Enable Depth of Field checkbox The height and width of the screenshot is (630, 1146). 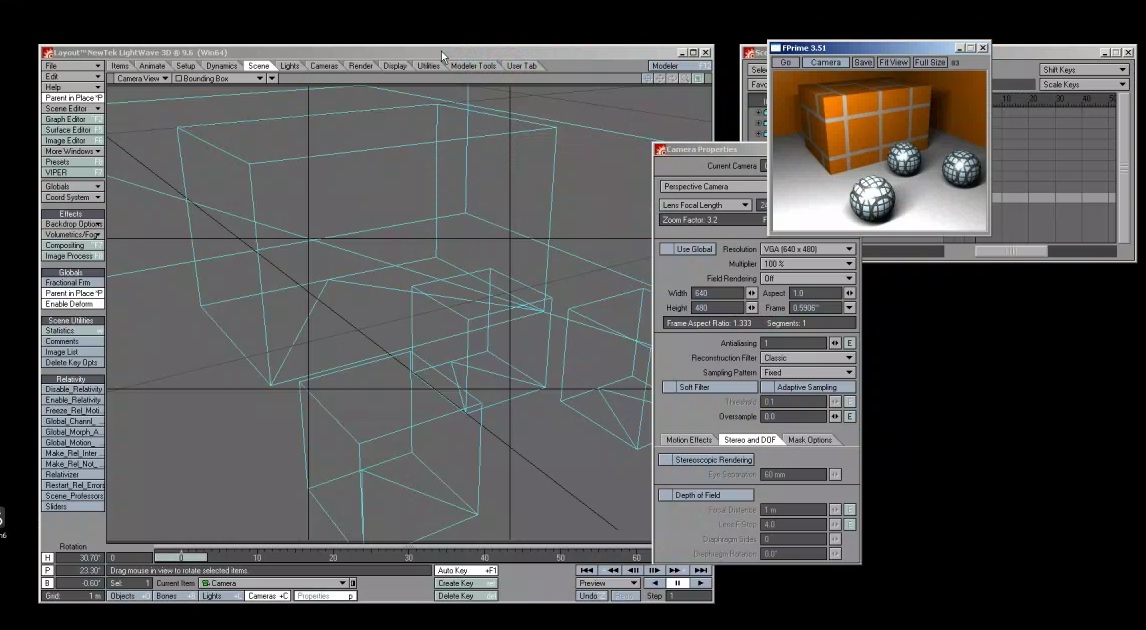point(706,495)
